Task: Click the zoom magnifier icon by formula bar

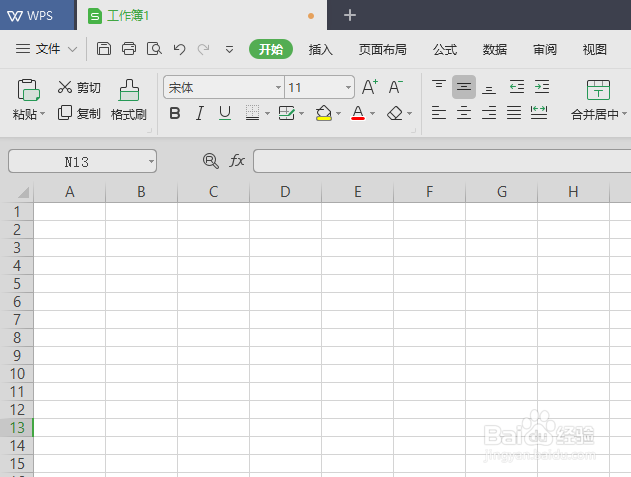Action: click(x=211, y=161)
